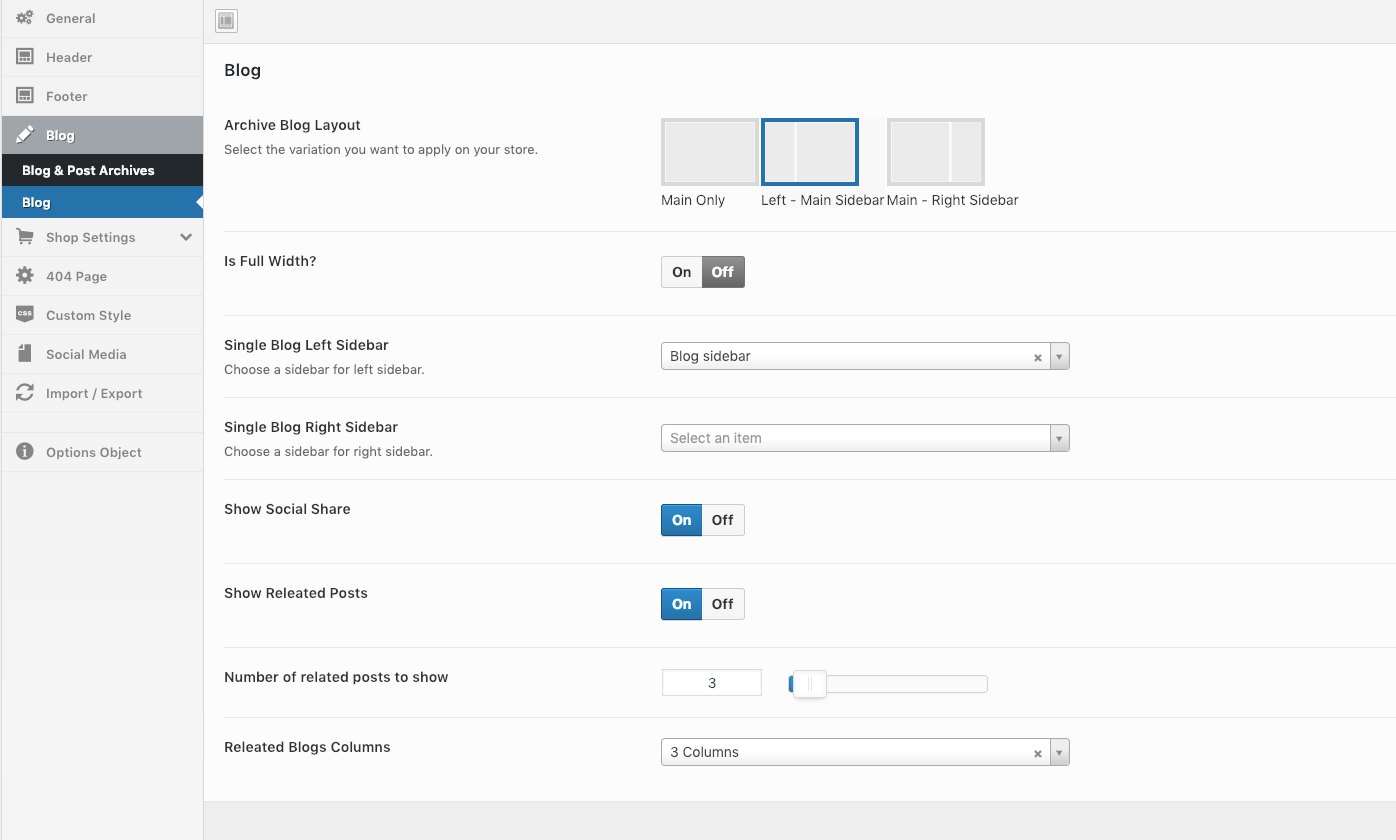Click the related posts number slider handle
1396x840 pixels.
(810, 684)
